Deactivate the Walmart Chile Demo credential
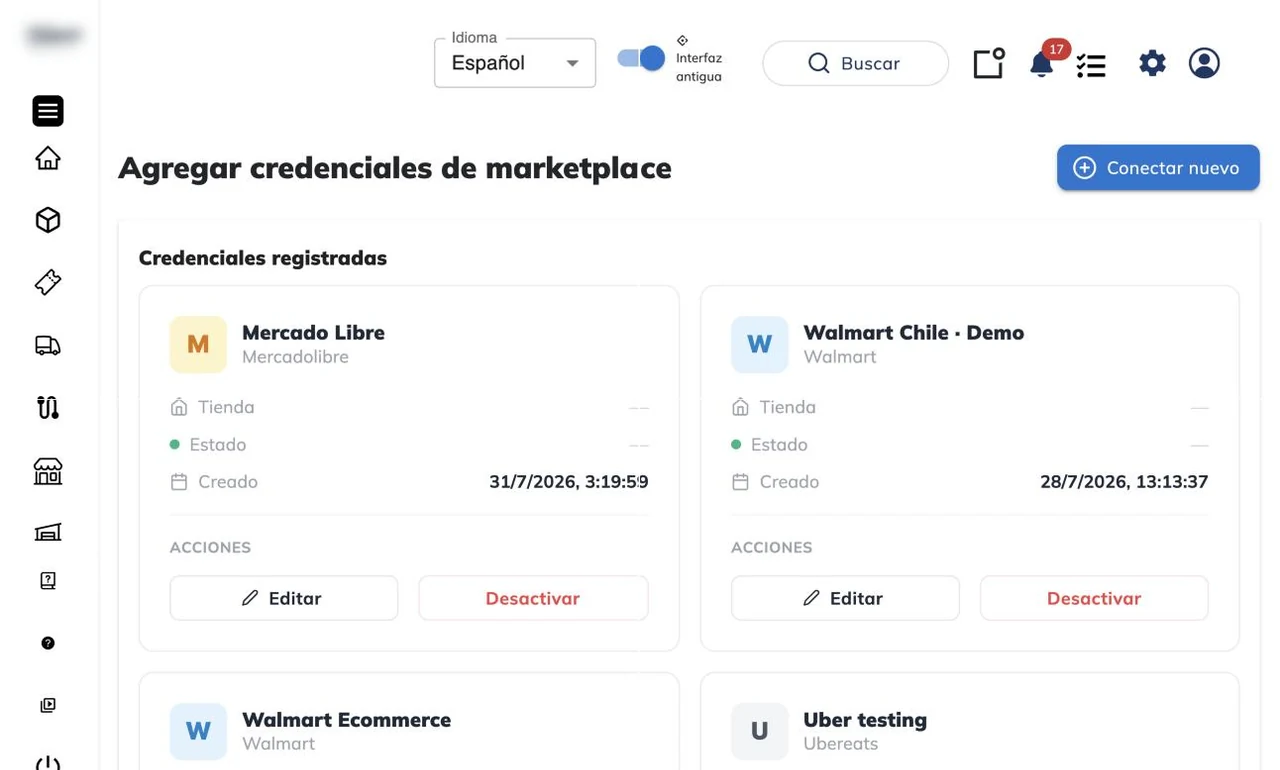Screen dimensions: 1280x770 click(1094, 598)
